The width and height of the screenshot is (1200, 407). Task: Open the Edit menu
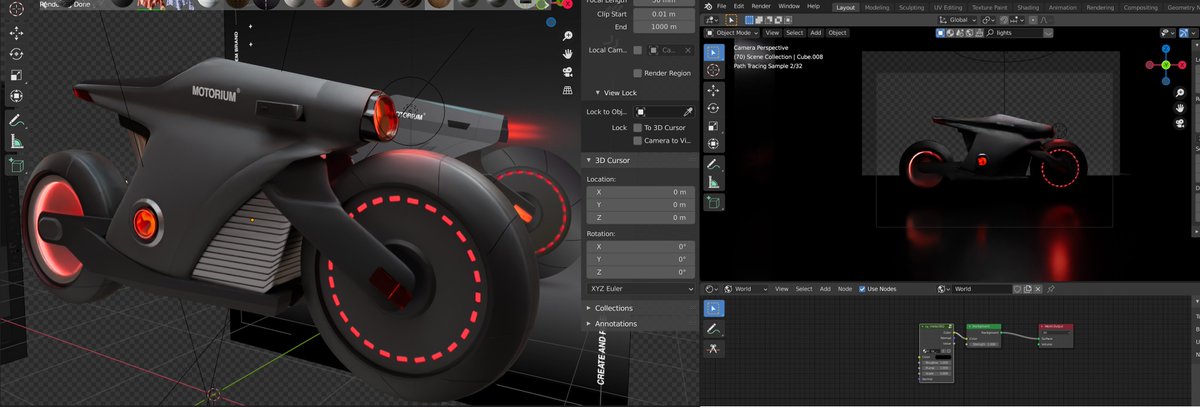pyautogui.click(x=738, y=6)
